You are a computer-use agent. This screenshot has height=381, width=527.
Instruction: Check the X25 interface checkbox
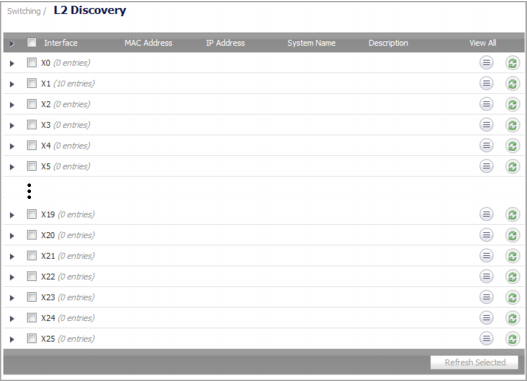(x=32, y=338)
